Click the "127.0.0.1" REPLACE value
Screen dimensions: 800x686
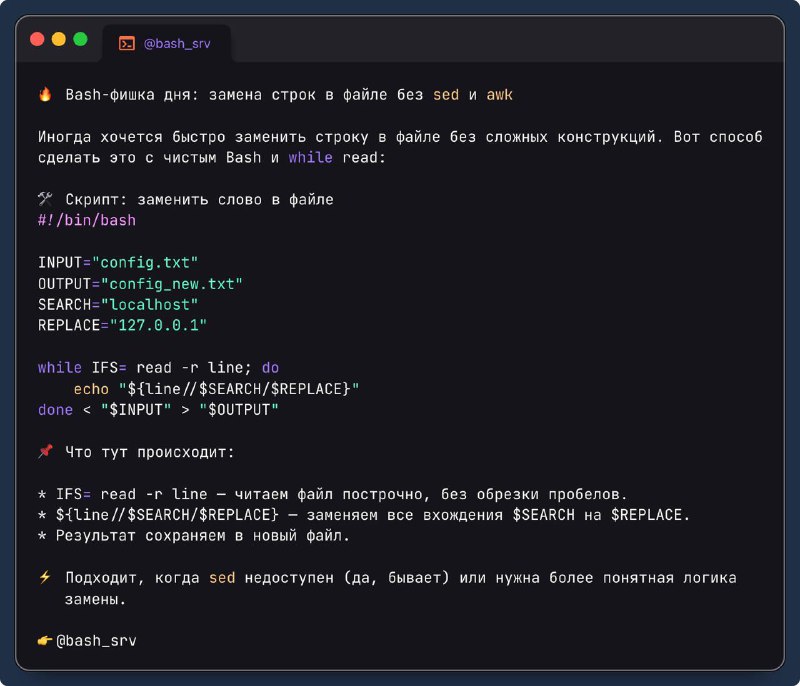coord(158,325)
